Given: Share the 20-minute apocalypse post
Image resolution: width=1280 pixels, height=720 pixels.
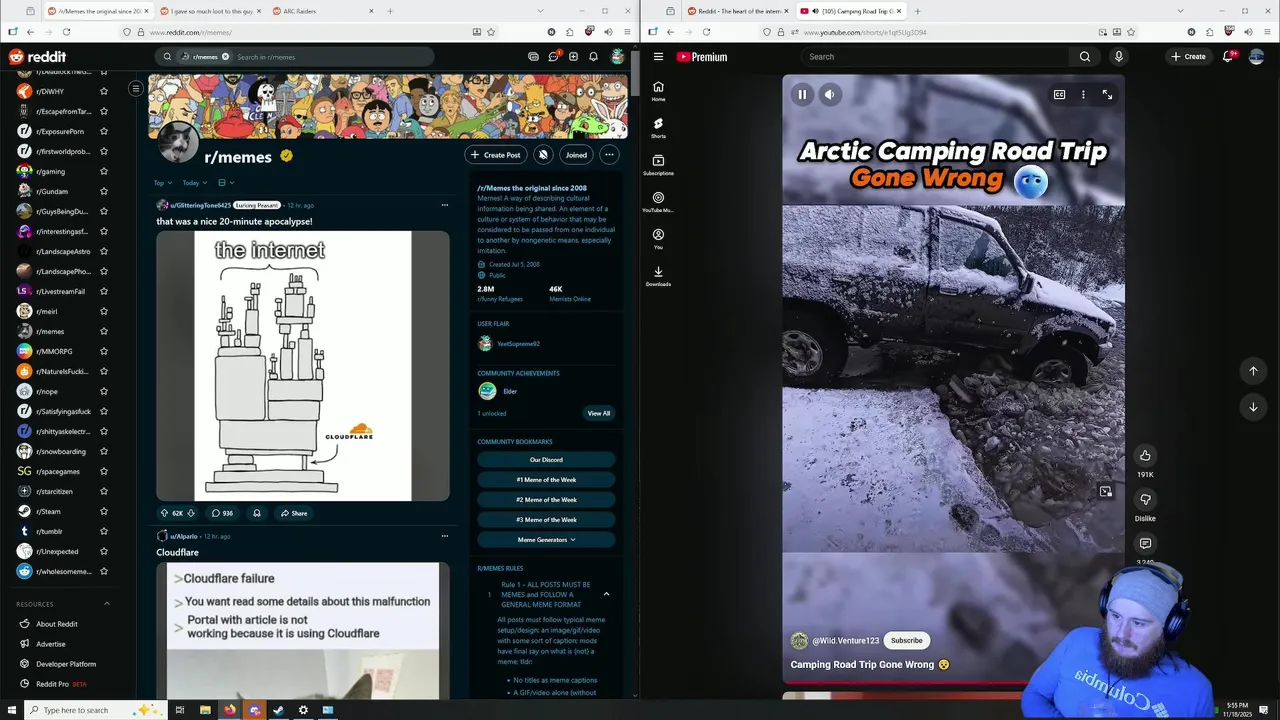Looking at the screenshot, I should coord(294,513).
